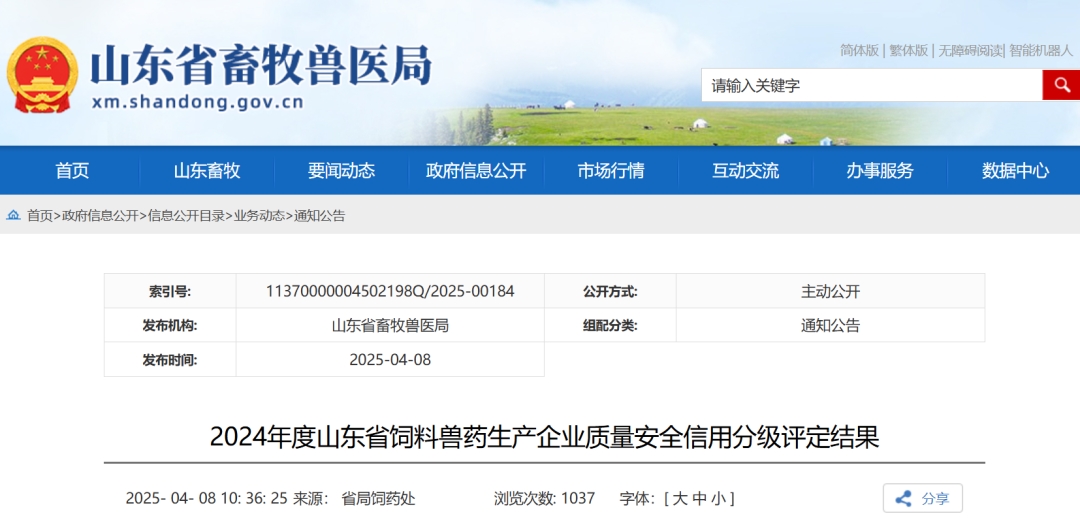Click 信息公开目录 in the breadcrumb
This screenshot has height=531, width=1080.
click(x=188, y=215)
